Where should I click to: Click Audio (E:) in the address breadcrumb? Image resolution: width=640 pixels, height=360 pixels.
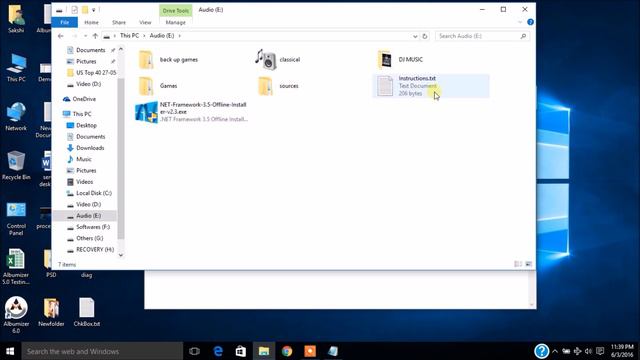click(162, 36)
